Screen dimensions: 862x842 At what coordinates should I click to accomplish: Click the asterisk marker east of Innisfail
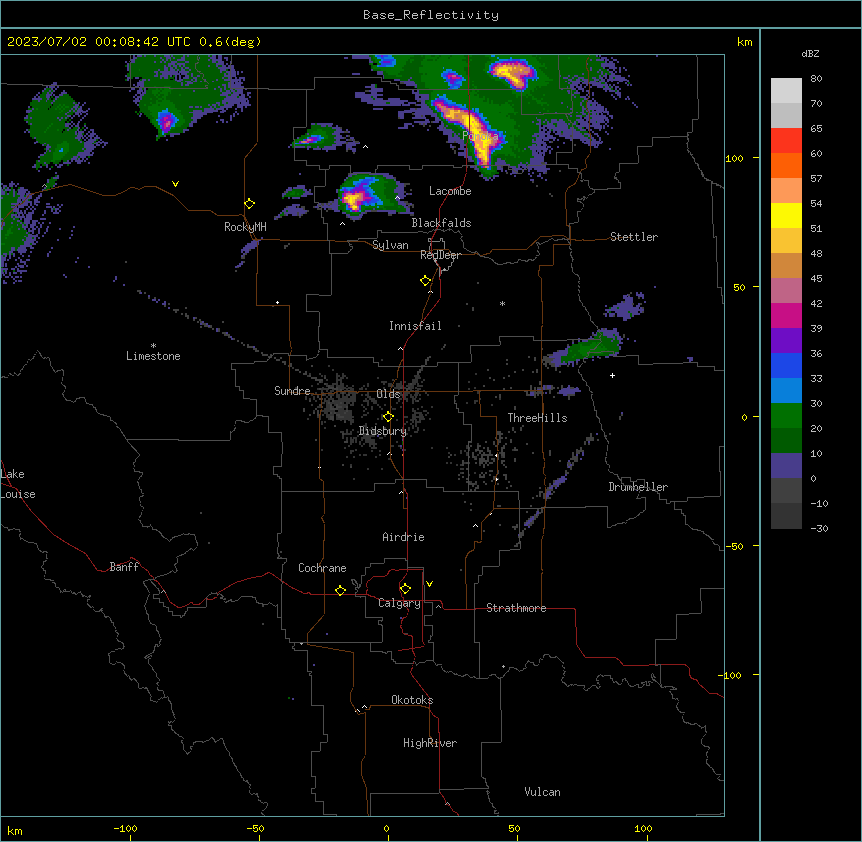(502, 303)
